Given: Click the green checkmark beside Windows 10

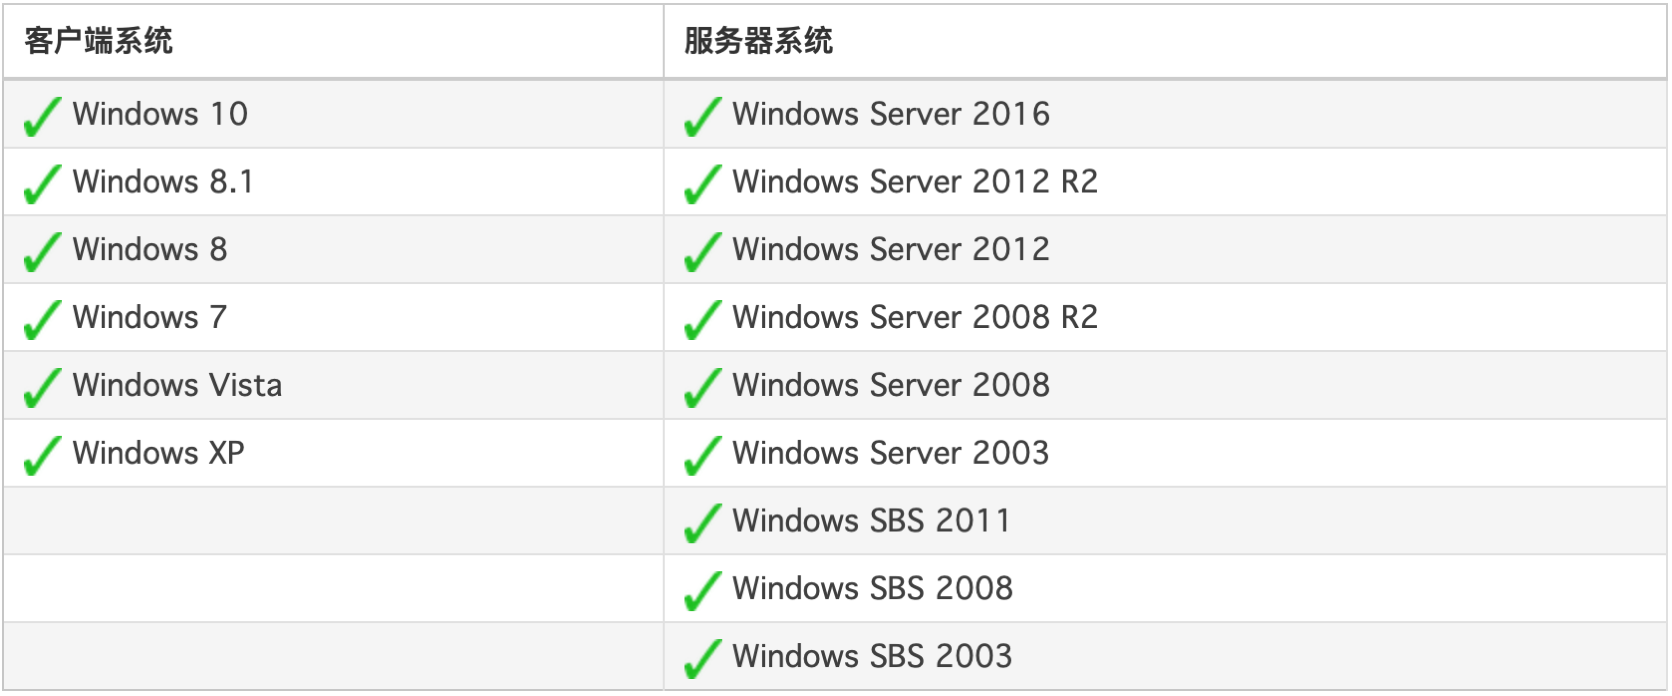Looking at the screenshot, I should (42, 117).
